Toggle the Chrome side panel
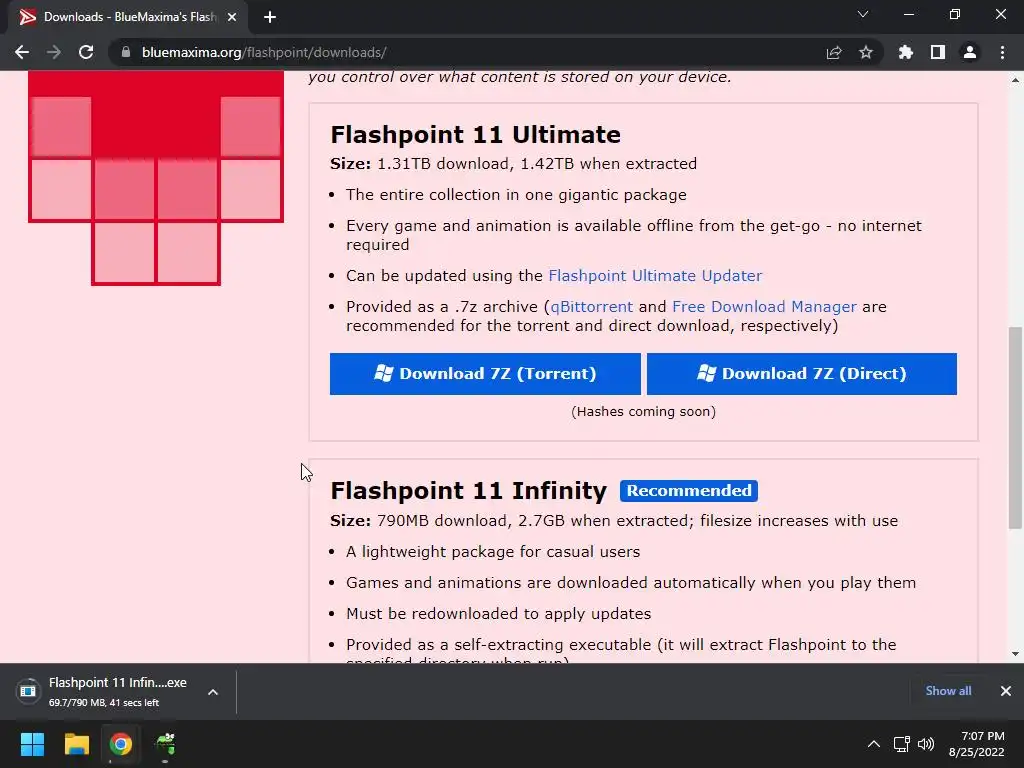Viewport: 1024px width, 768px height. click(937, 52)
